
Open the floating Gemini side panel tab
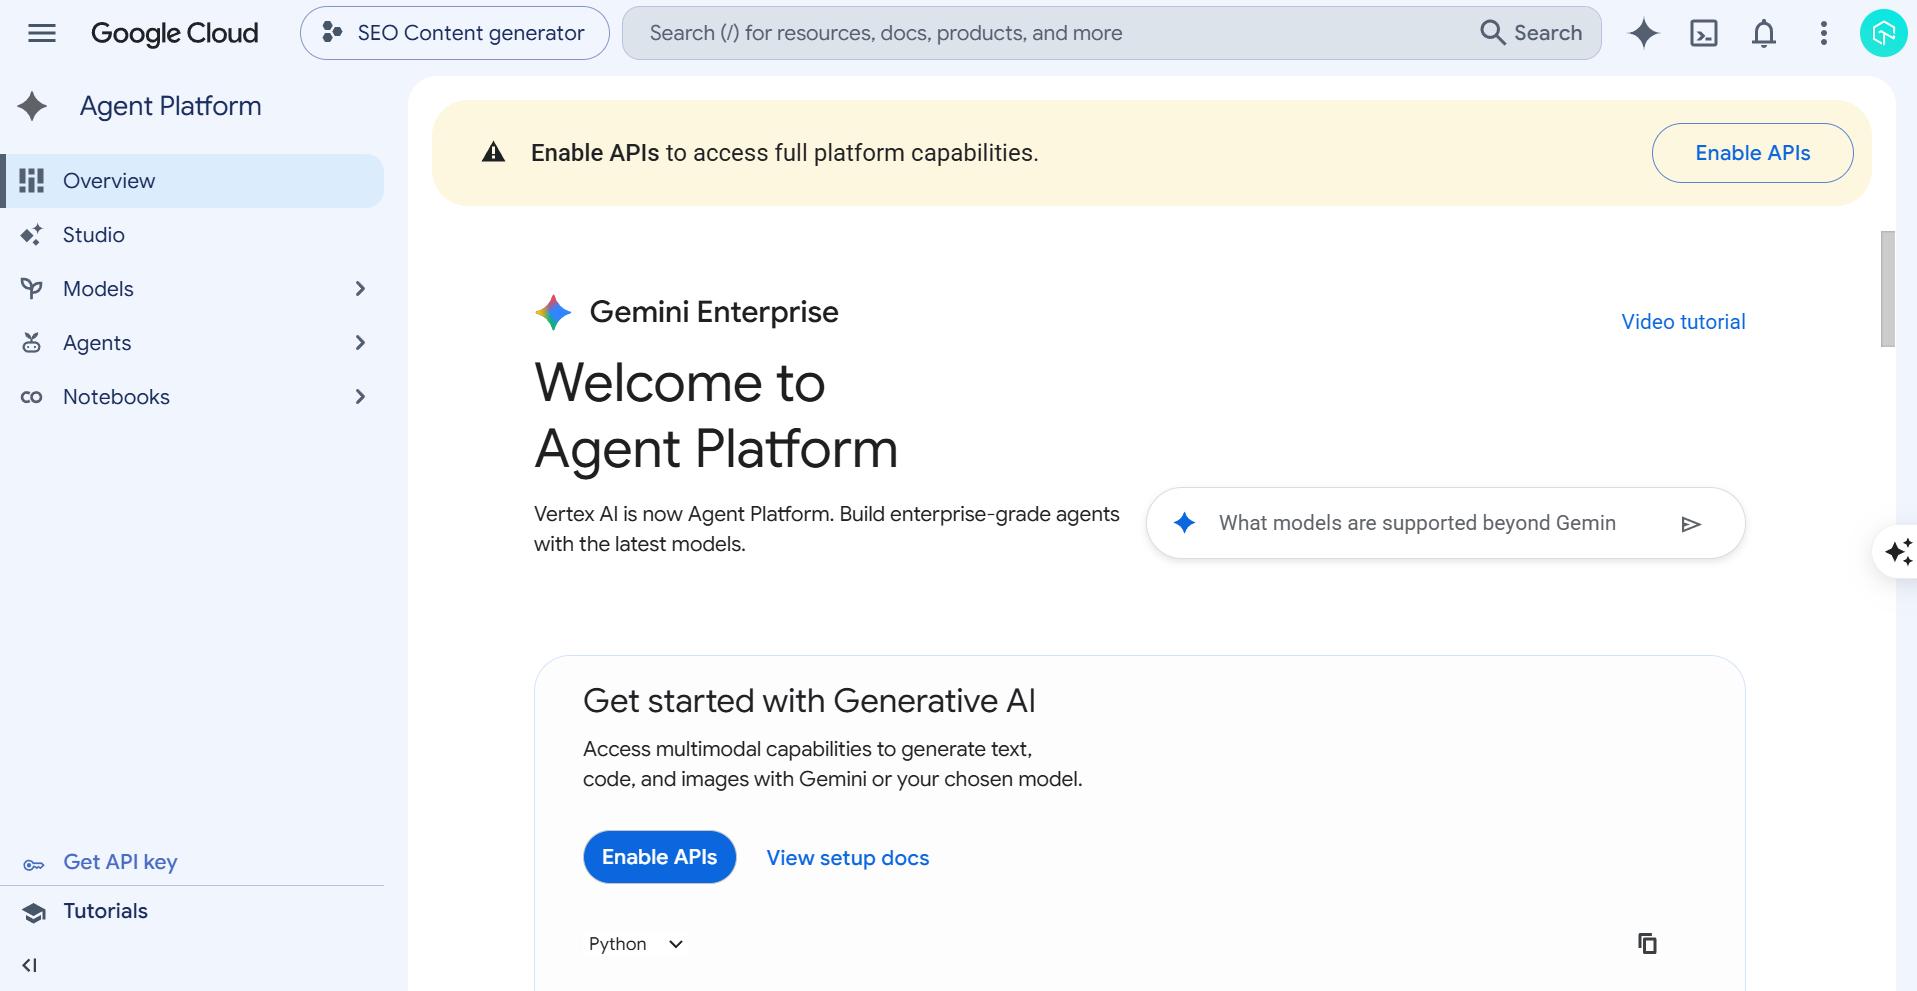[1897, 551]
